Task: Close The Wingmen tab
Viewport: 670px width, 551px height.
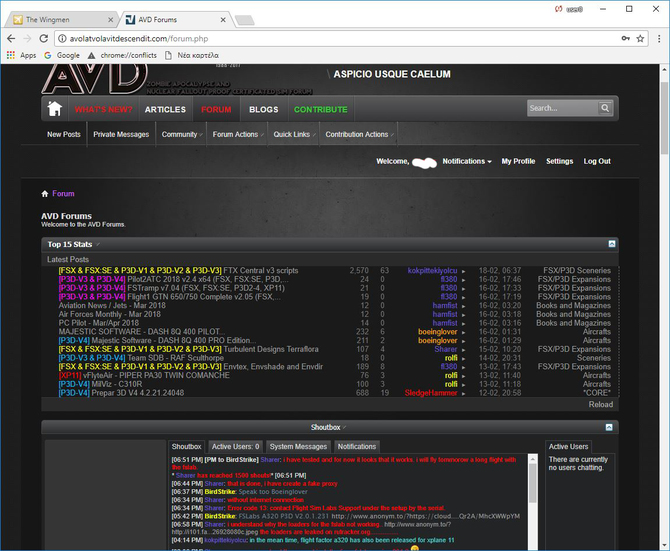Action: tap(110, 20)
